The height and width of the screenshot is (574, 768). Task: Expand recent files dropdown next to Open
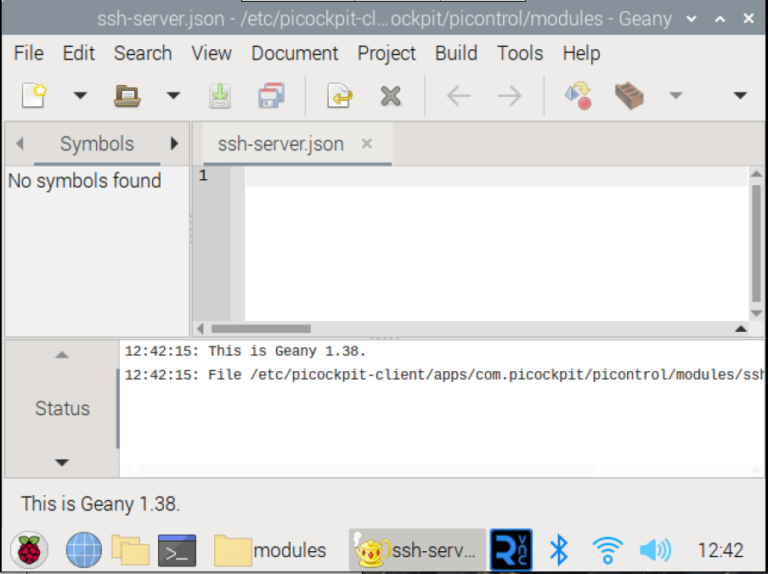173,96
